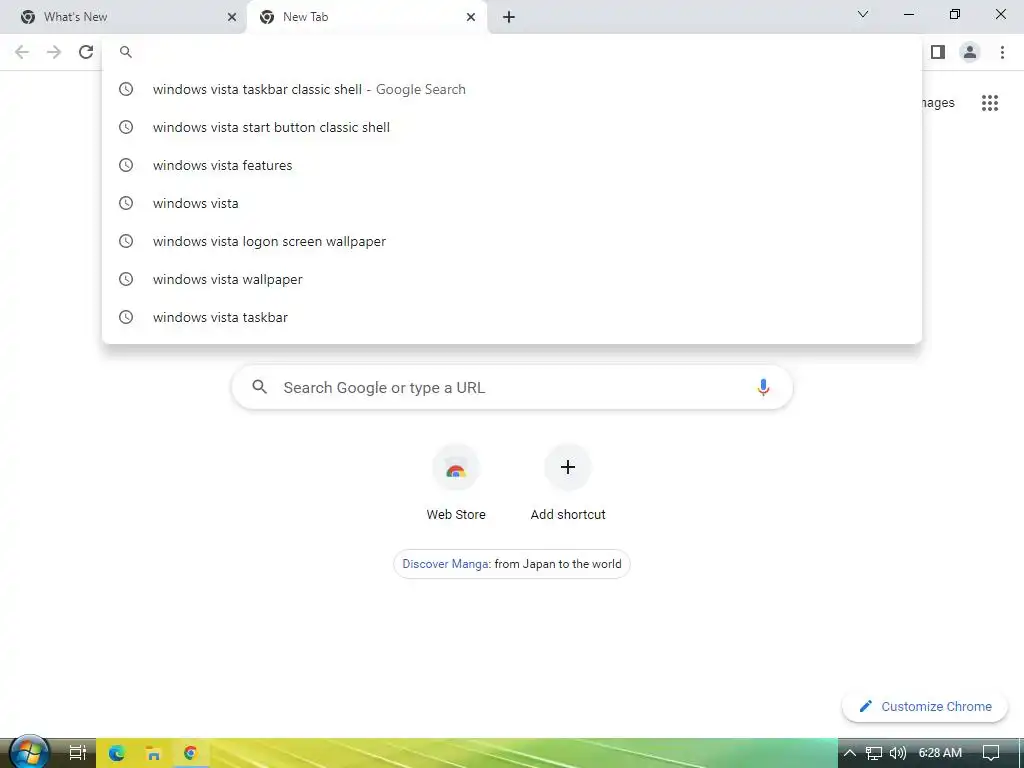
Task: Open the Web Store shortcut
Action: point(456,483)
